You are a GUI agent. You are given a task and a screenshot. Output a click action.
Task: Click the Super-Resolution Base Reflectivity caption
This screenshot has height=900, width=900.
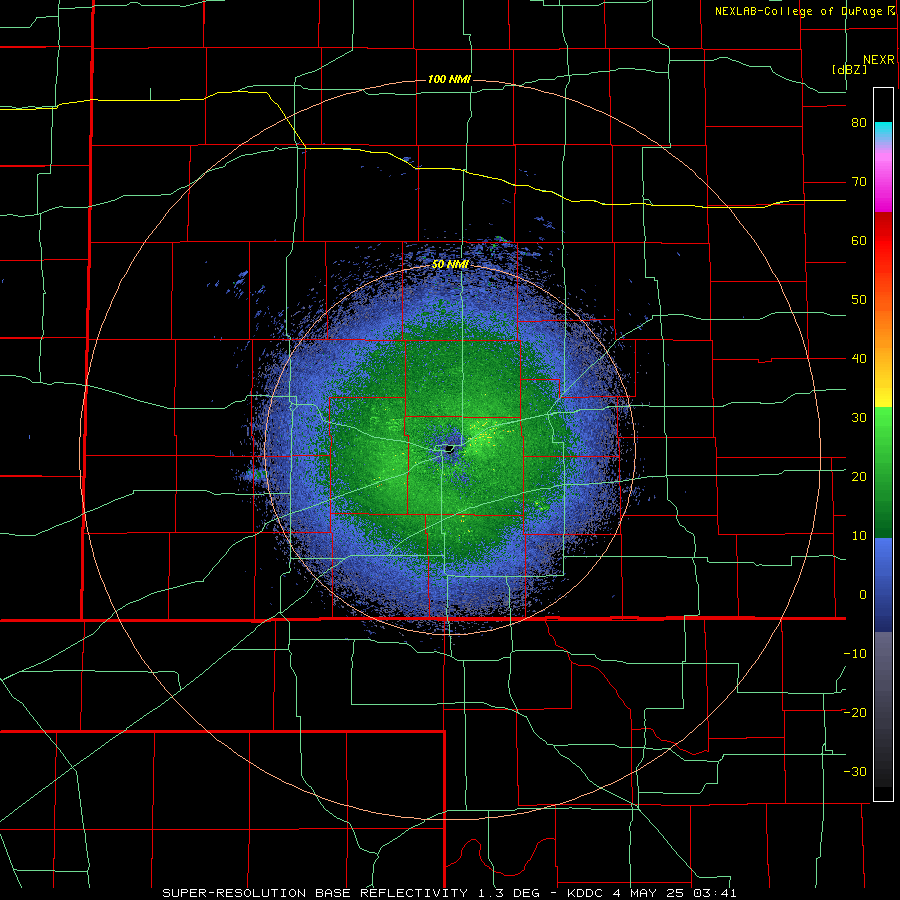tap(315, 893)
